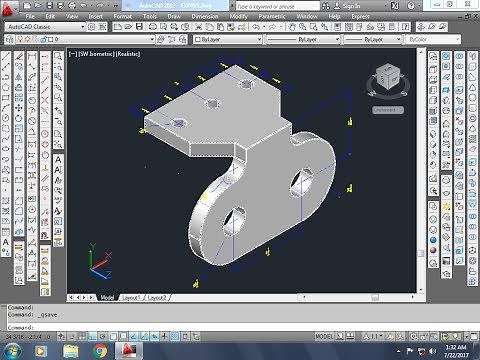Toggle Grid Display in the status bar
This screenshot has height=360, width=480.
(82, 337)
